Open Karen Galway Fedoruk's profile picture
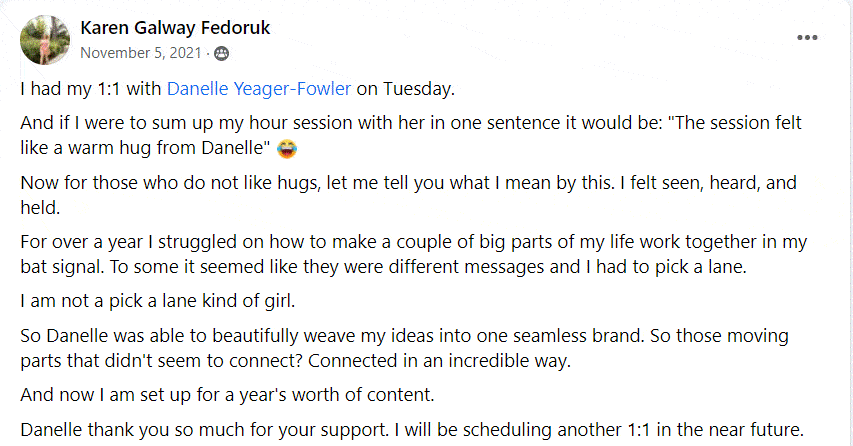The height and width of the screenshot is (446, 853). tap(43, 38)
